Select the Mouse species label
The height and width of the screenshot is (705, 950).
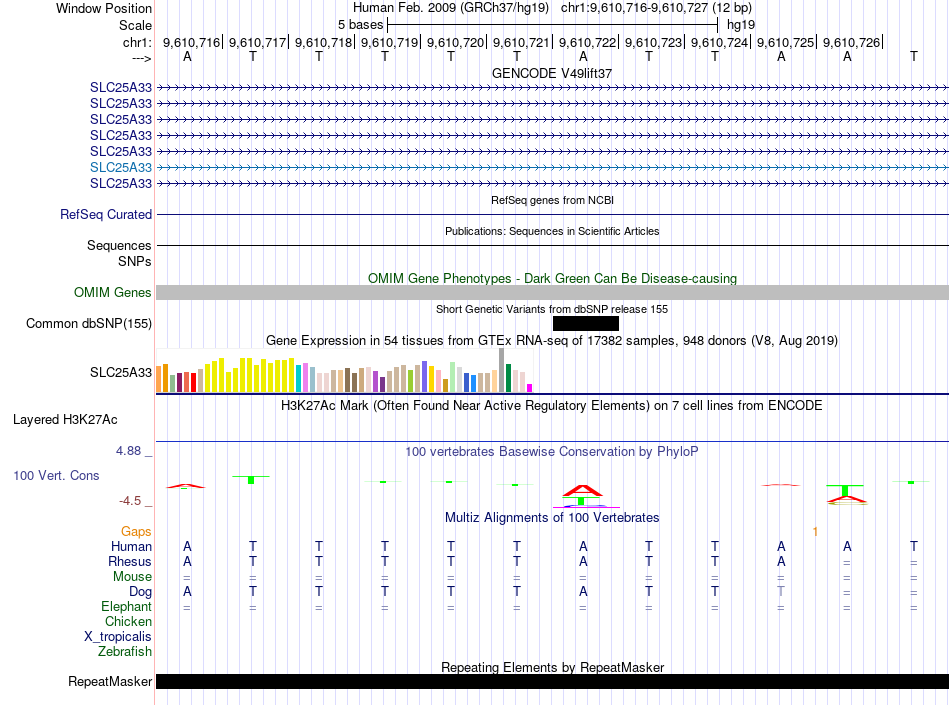click(132, 577)
